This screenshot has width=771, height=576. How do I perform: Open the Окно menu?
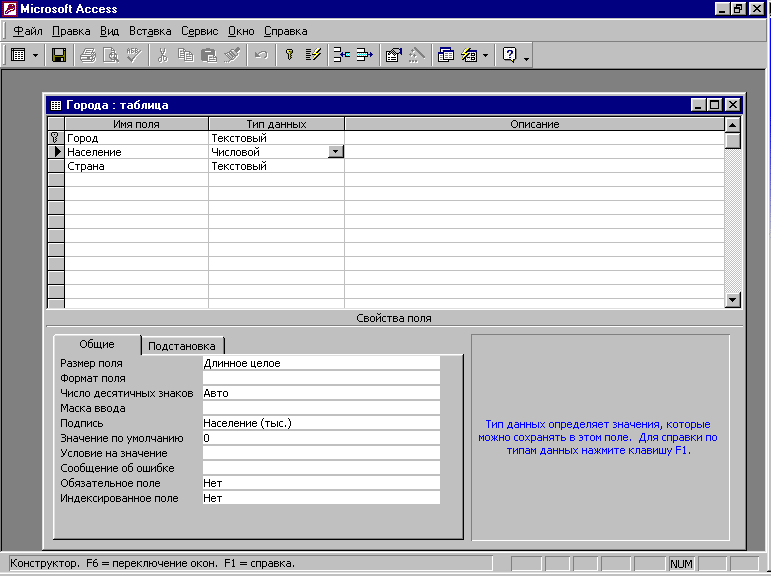click(241, 31)
